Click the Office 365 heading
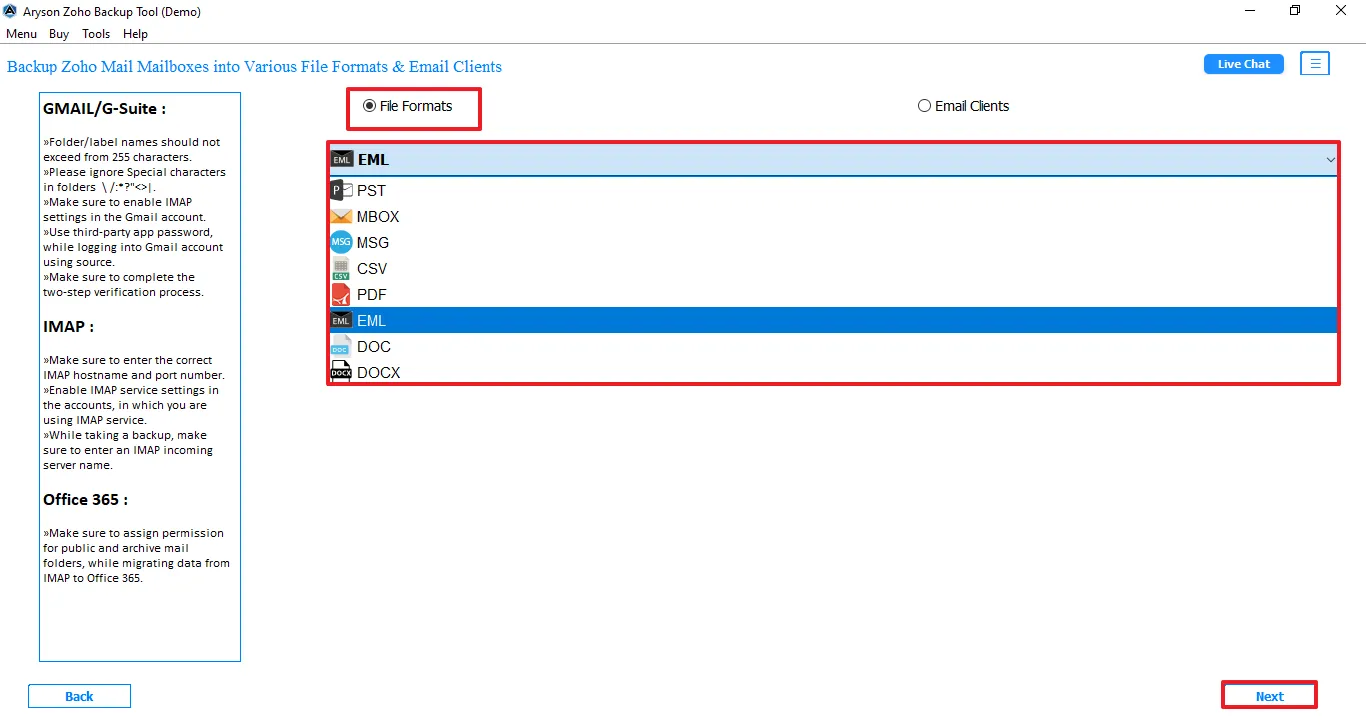This screenshot has height=728, width=1366. click(x=85, y=500)
